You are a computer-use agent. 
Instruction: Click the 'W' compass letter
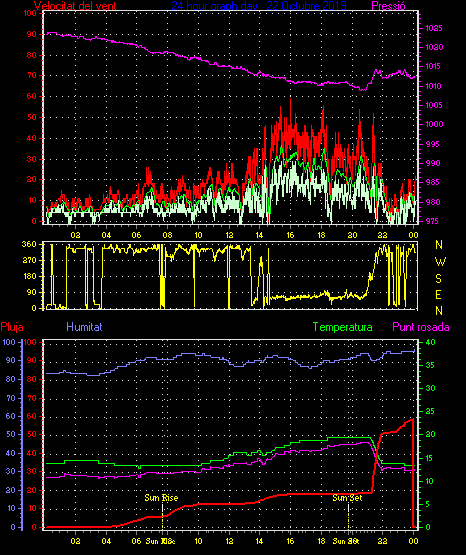(440, 262)
